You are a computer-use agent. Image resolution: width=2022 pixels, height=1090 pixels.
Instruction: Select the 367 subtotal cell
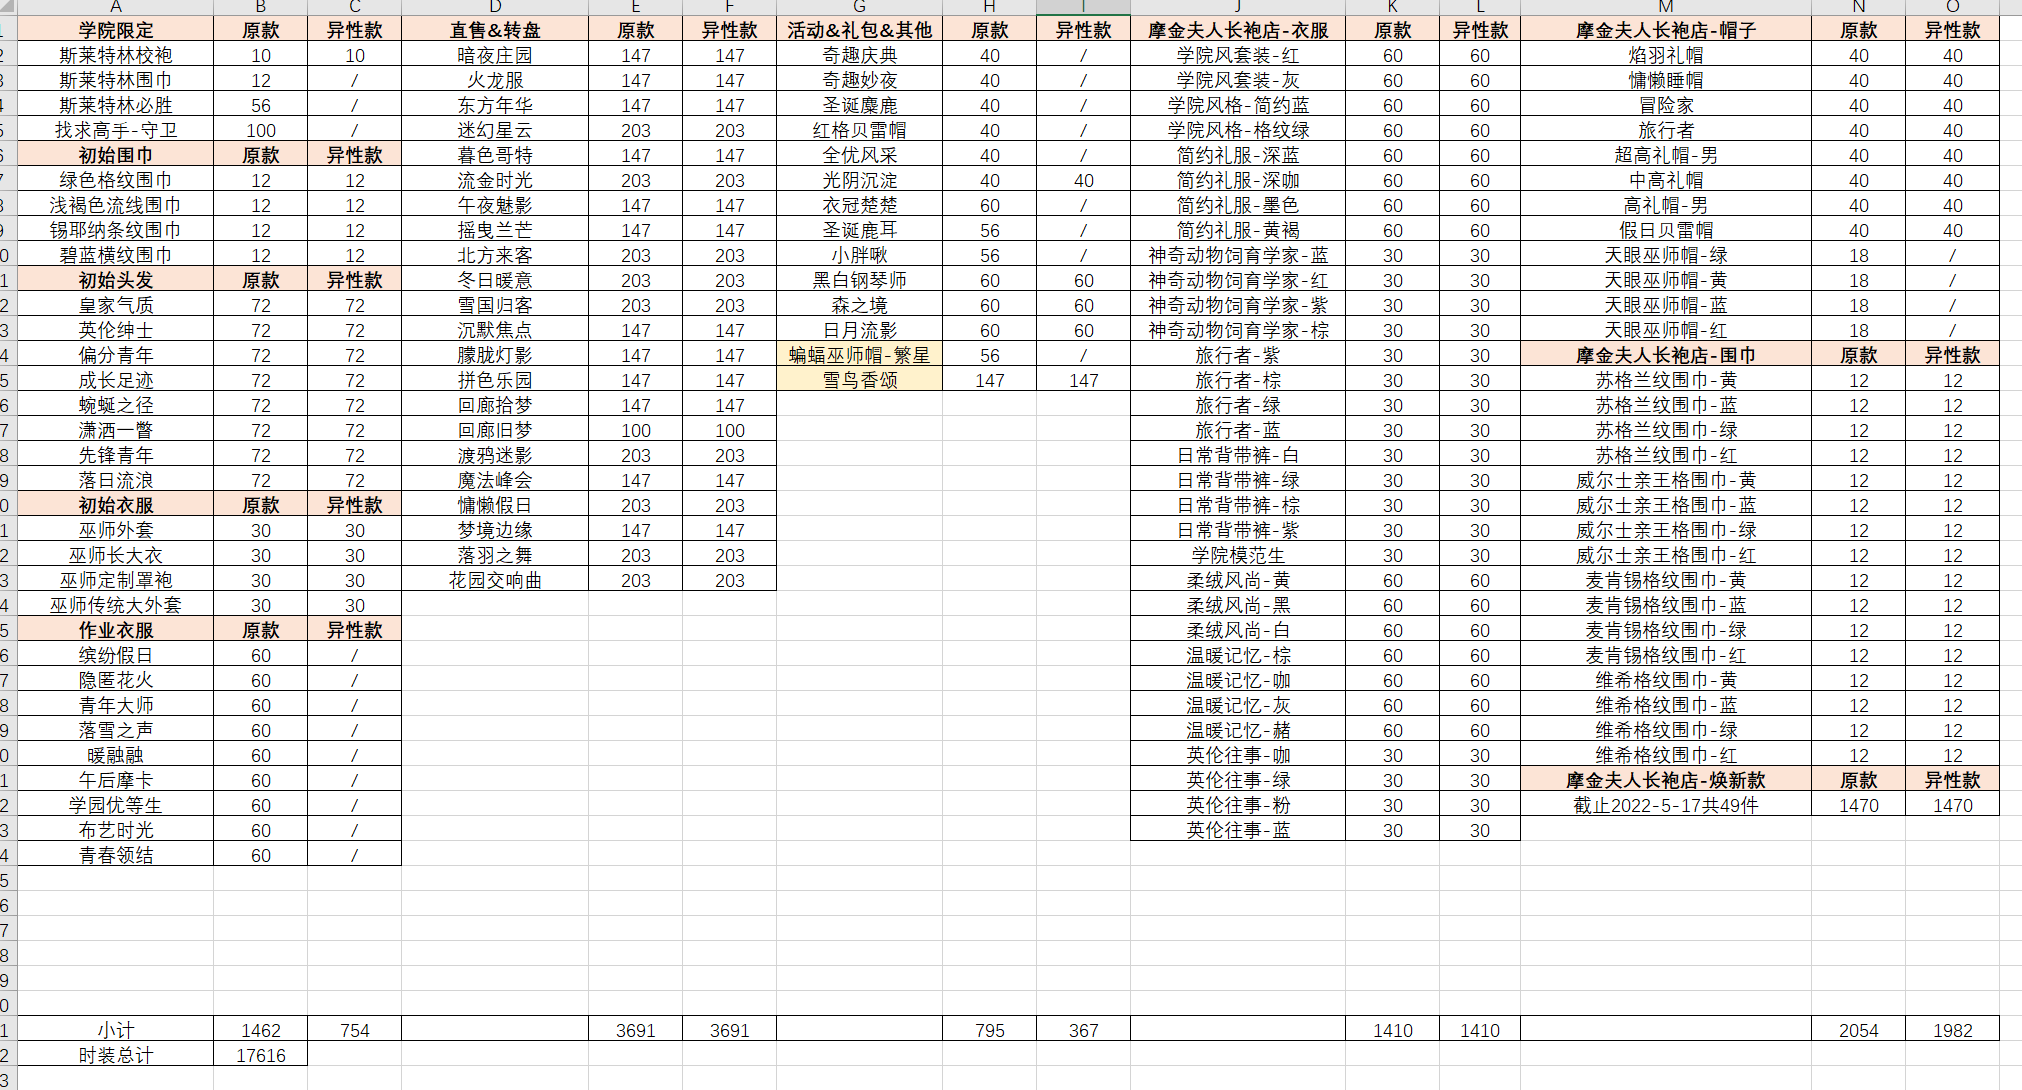pyautogui.click(x=1084, y=1030)
